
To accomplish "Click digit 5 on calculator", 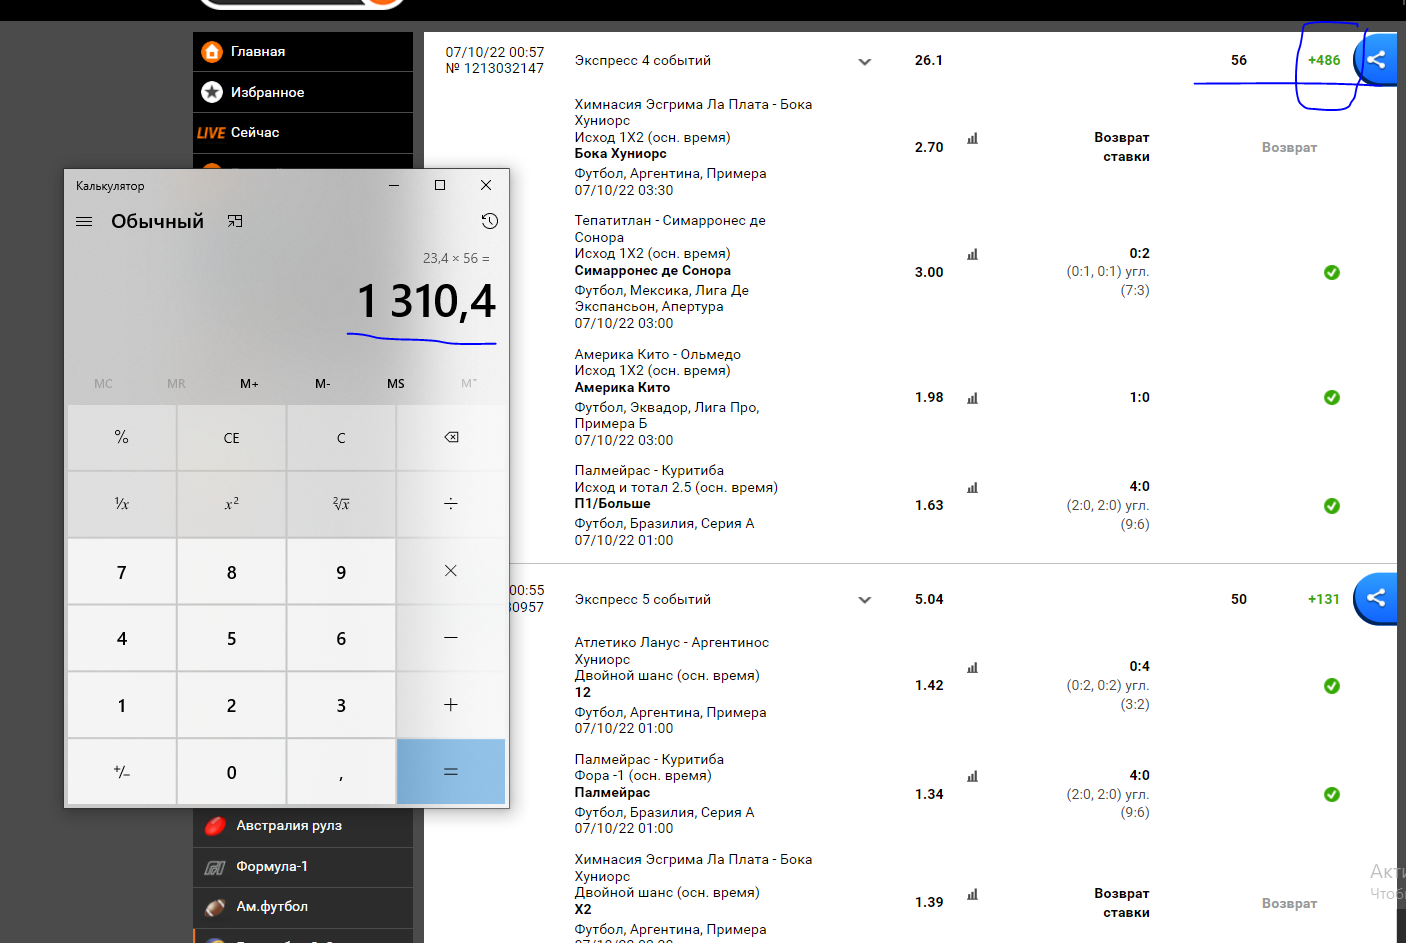I will click(231, 638).
